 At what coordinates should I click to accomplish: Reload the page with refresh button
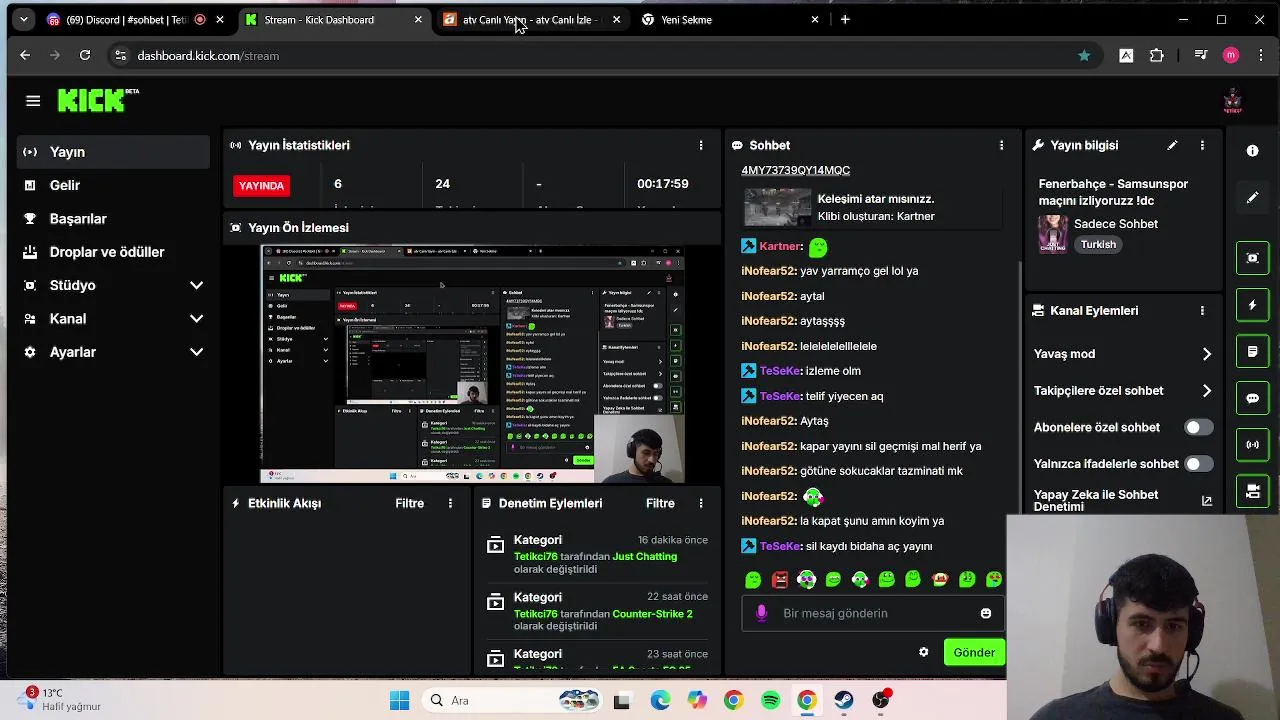point(85,56)
